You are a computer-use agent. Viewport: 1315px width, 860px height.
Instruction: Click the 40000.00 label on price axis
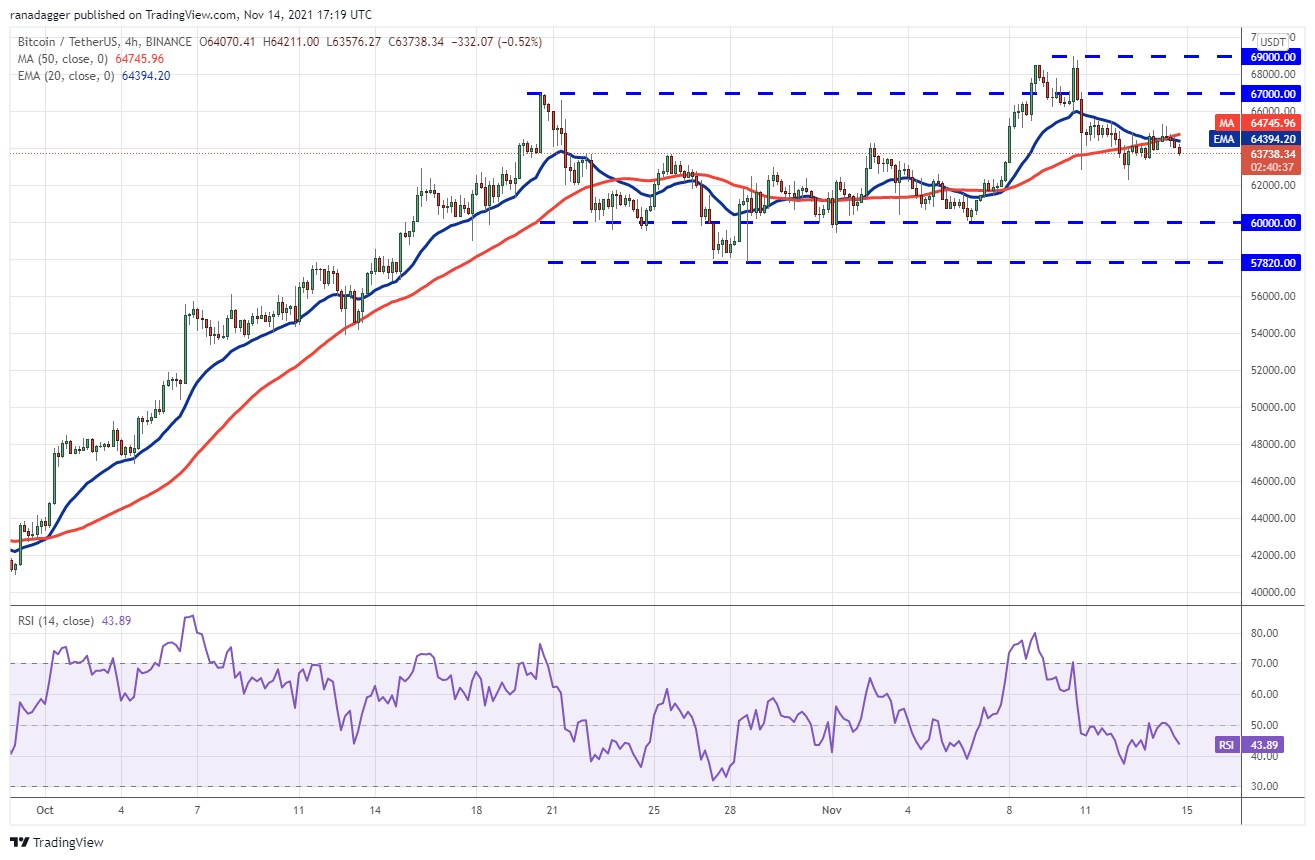point(1272,593)
